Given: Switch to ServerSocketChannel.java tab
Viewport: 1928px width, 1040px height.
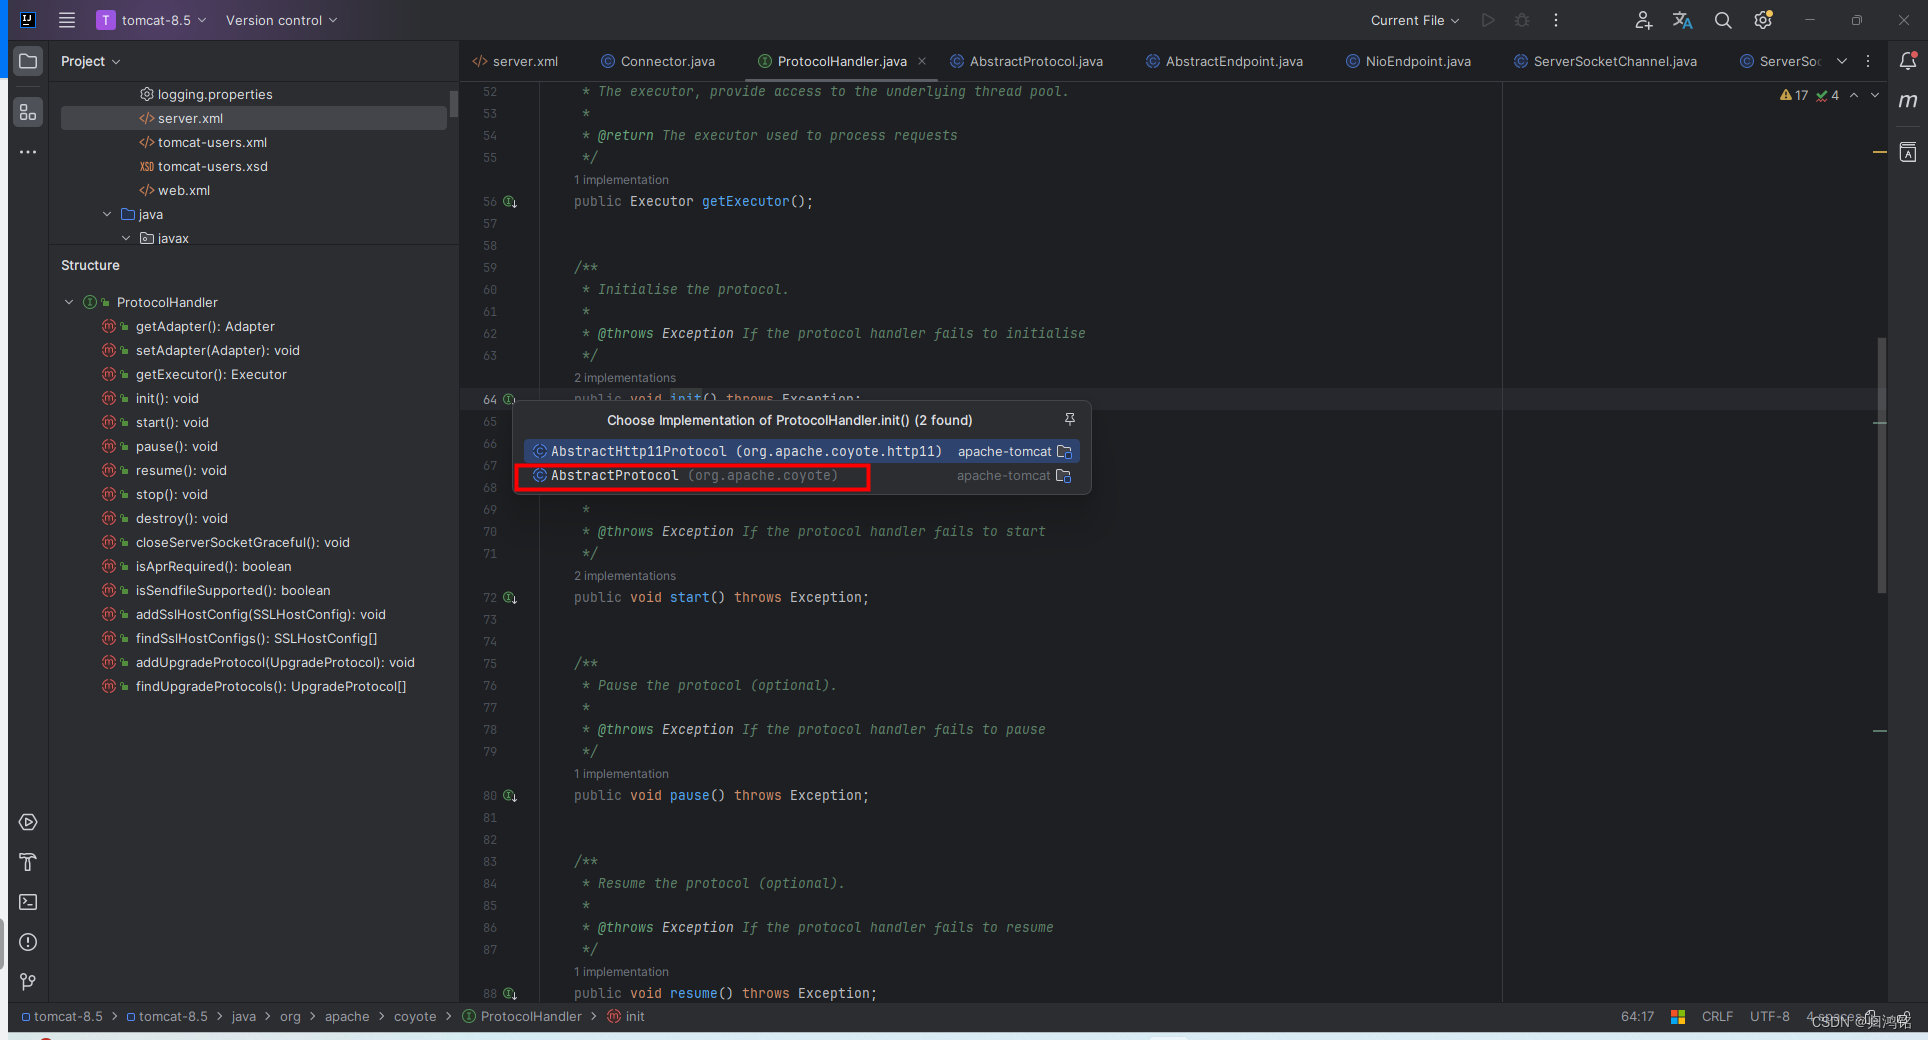Looking at the screenshot, I should point(1605,61).
